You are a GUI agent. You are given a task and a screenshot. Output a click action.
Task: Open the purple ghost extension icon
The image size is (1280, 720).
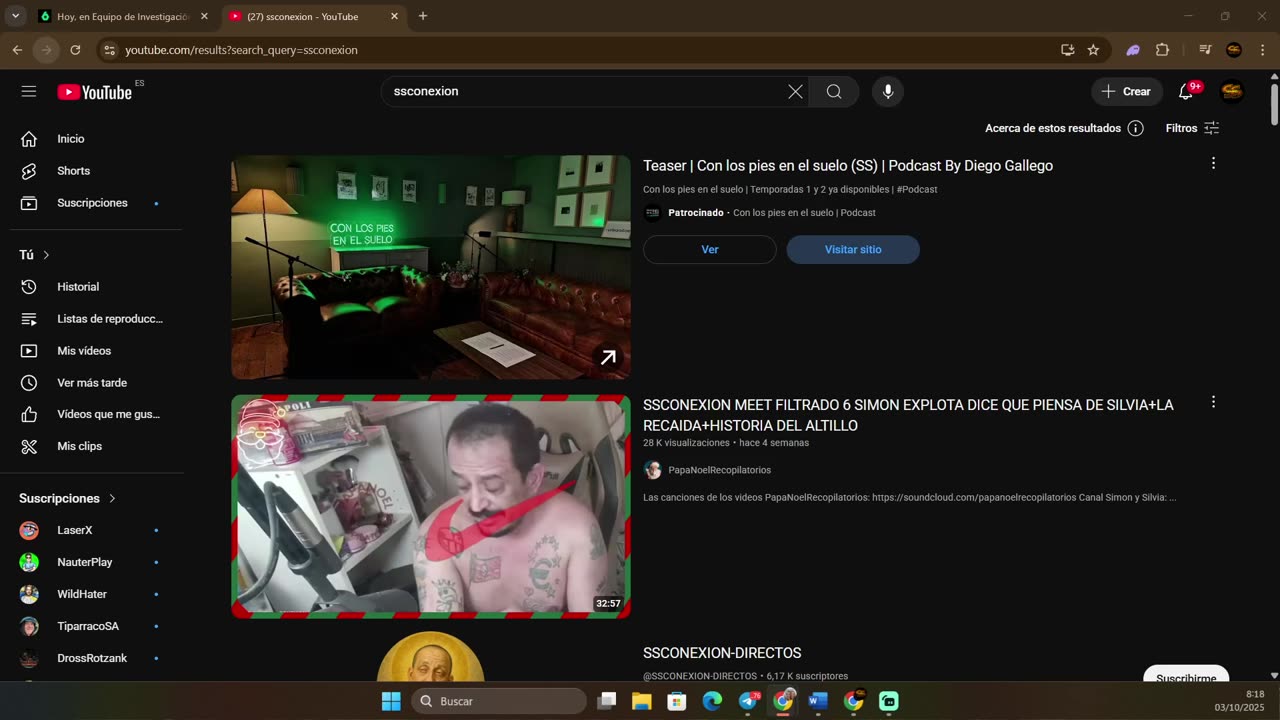tap(1133, 50)
